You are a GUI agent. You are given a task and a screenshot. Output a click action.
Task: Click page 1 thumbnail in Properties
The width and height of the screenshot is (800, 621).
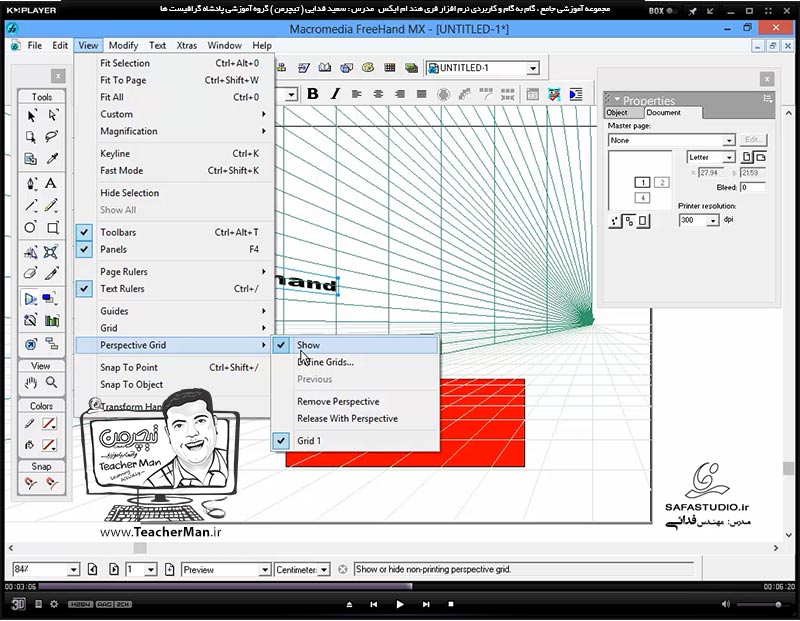pyautogui.click(x=642, y=182)
